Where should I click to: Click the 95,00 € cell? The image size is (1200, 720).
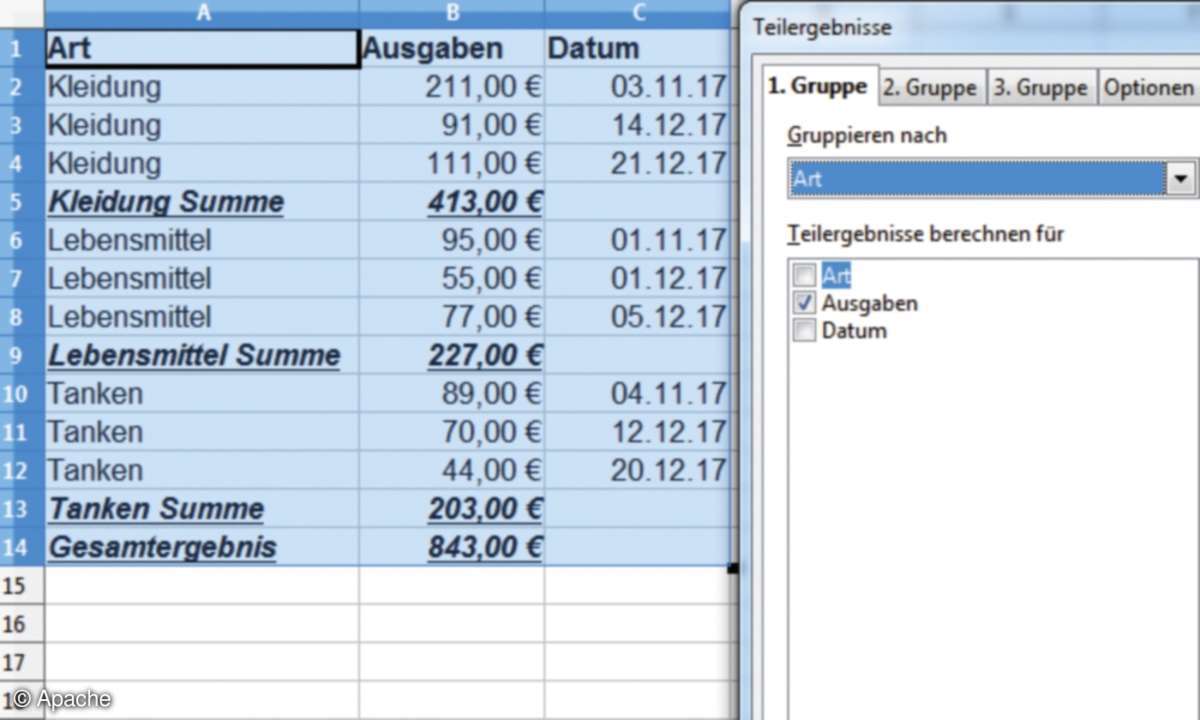(x=452, y=240)
